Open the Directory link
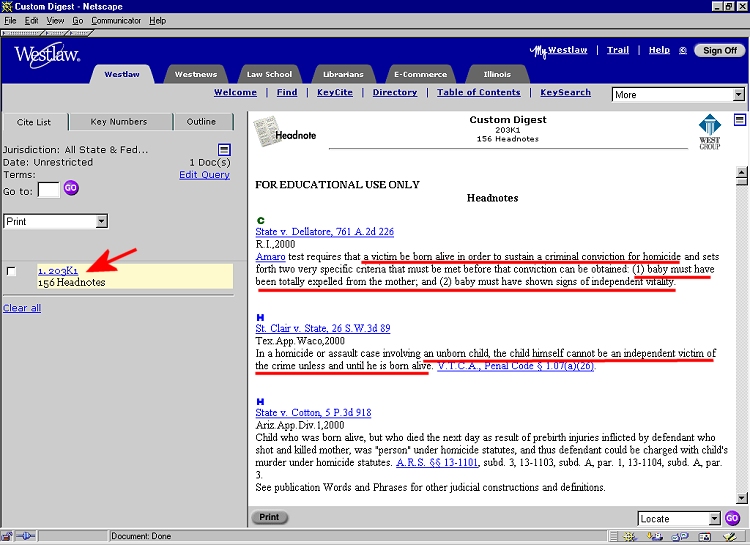 (x=395, y=92)
